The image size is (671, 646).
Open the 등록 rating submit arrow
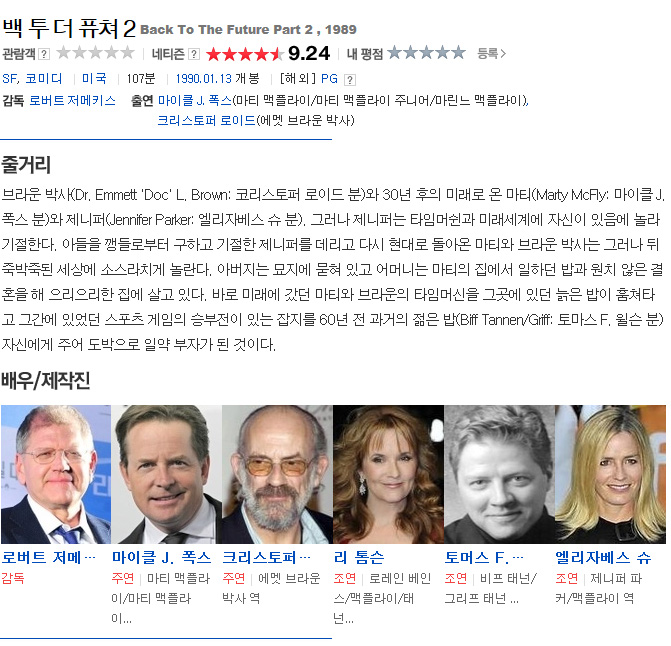tap(492, 53)
